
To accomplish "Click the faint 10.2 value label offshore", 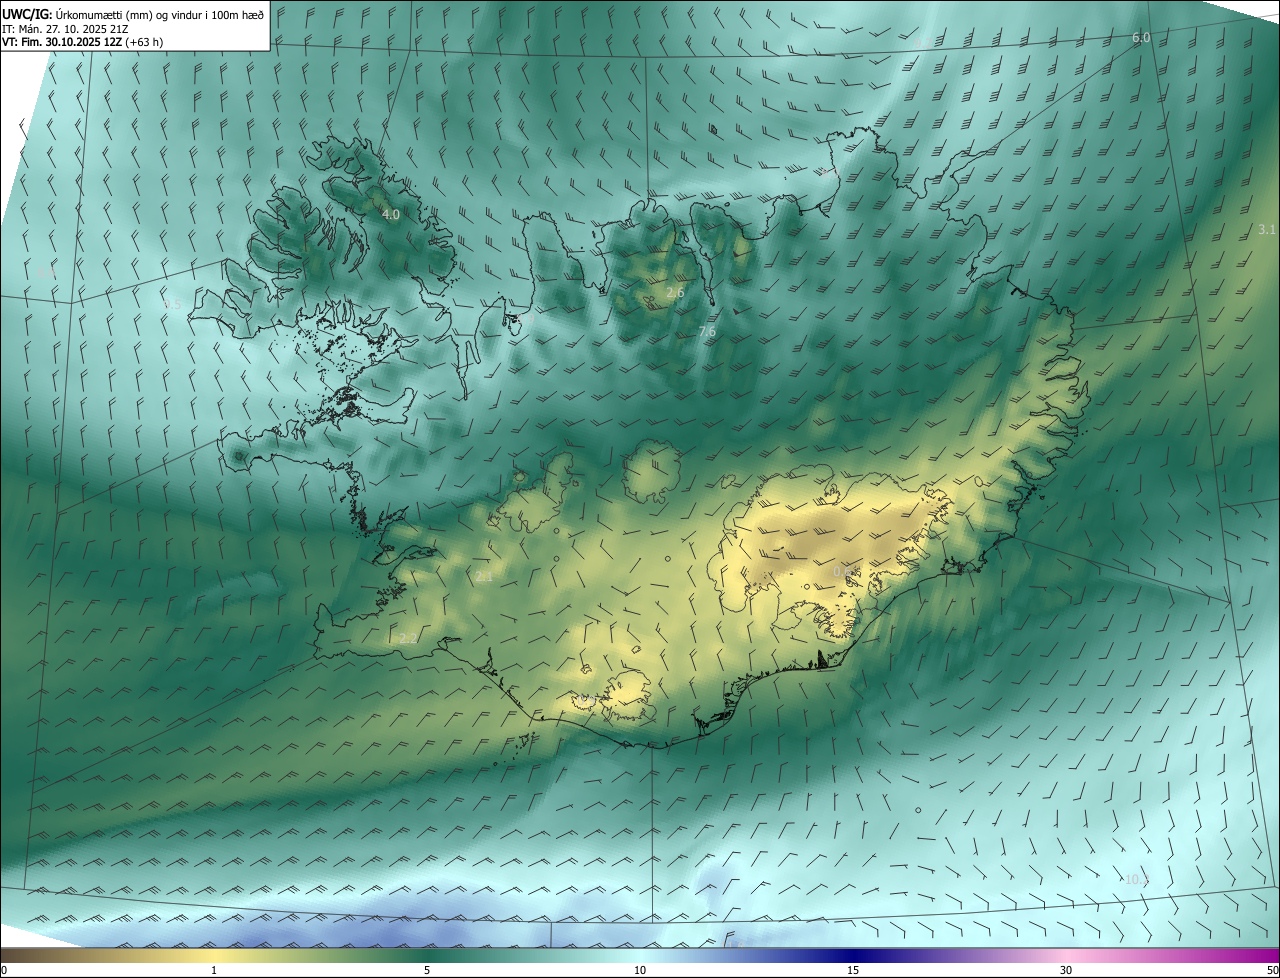I will pyautogui.click(x=1137, y=879).
